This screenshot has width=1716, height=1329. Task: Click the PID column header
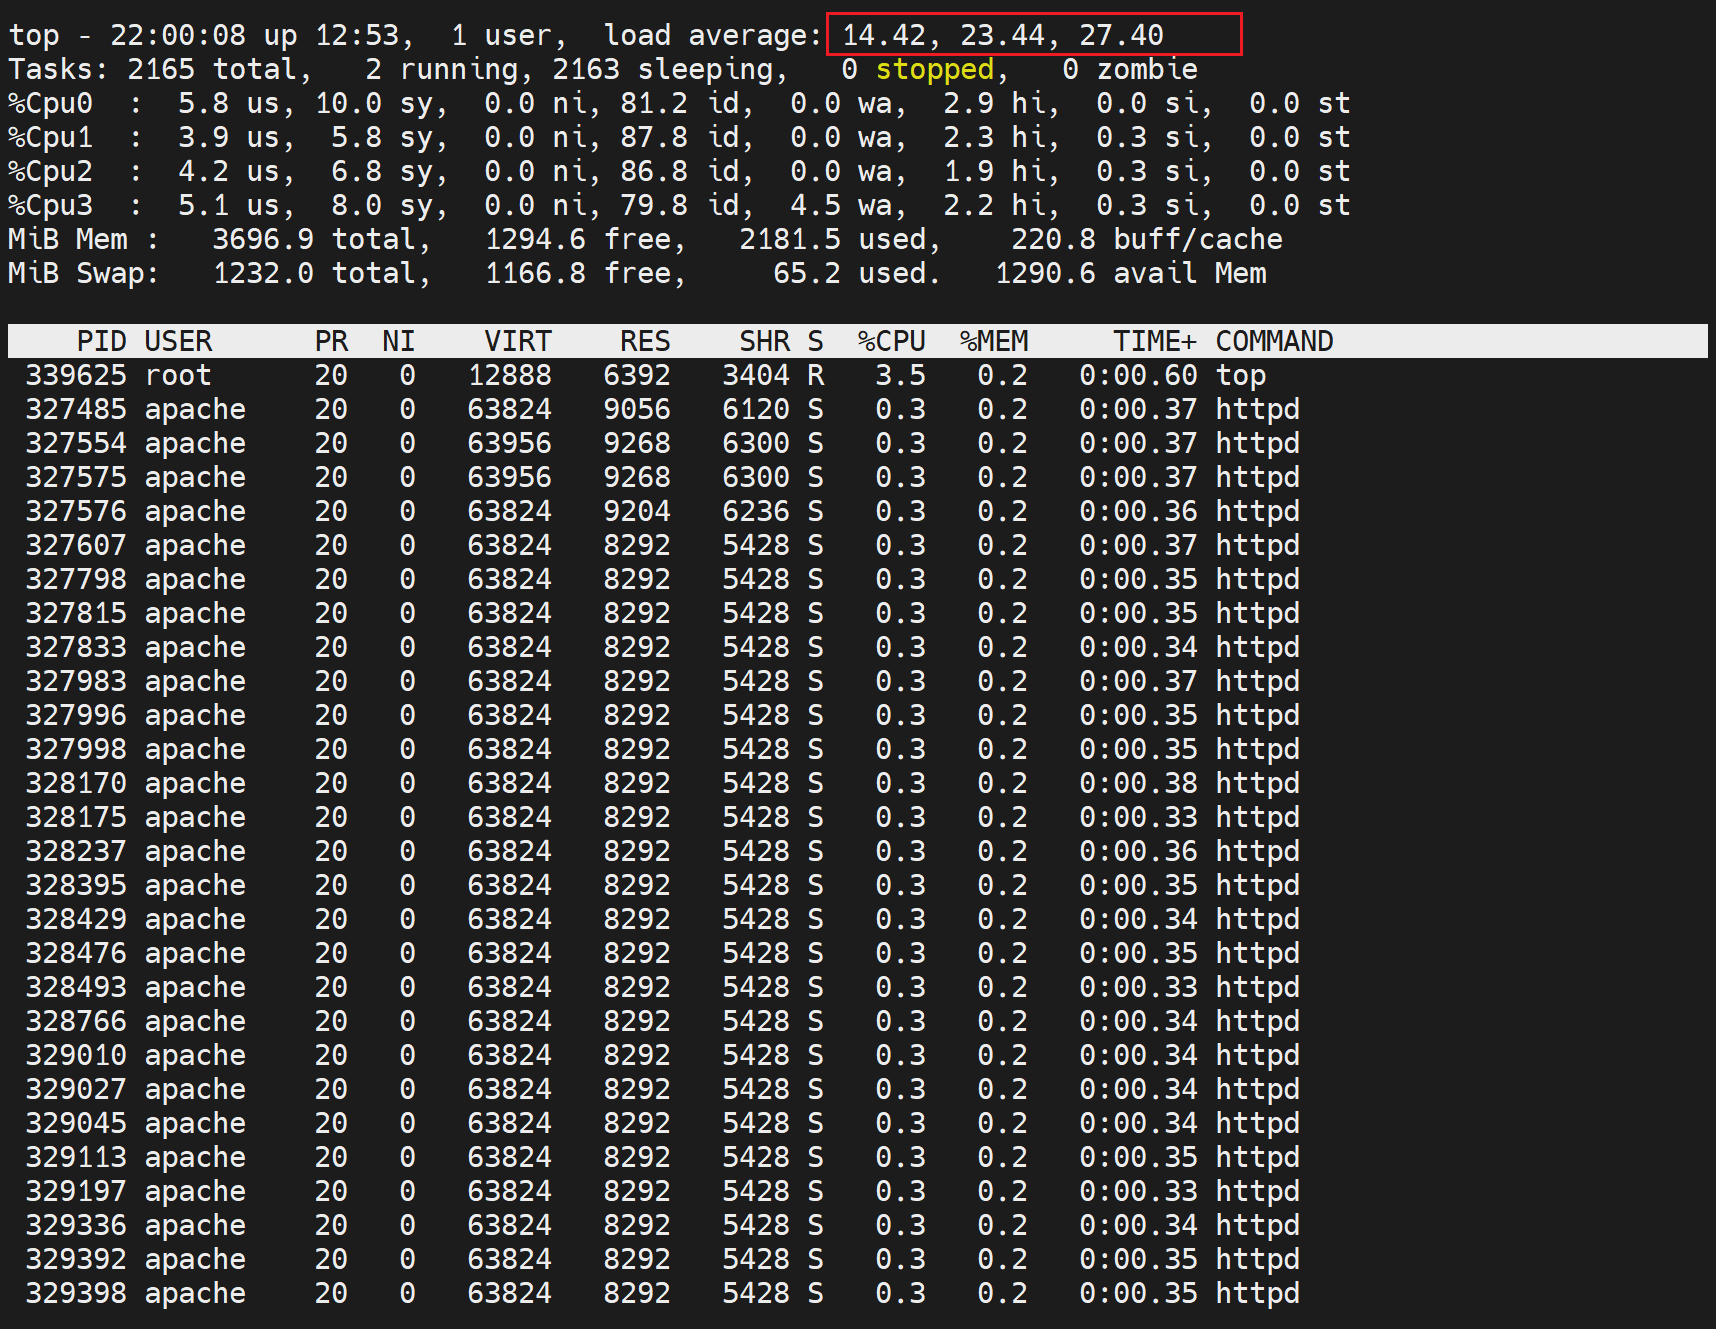[x=101, y=341]
